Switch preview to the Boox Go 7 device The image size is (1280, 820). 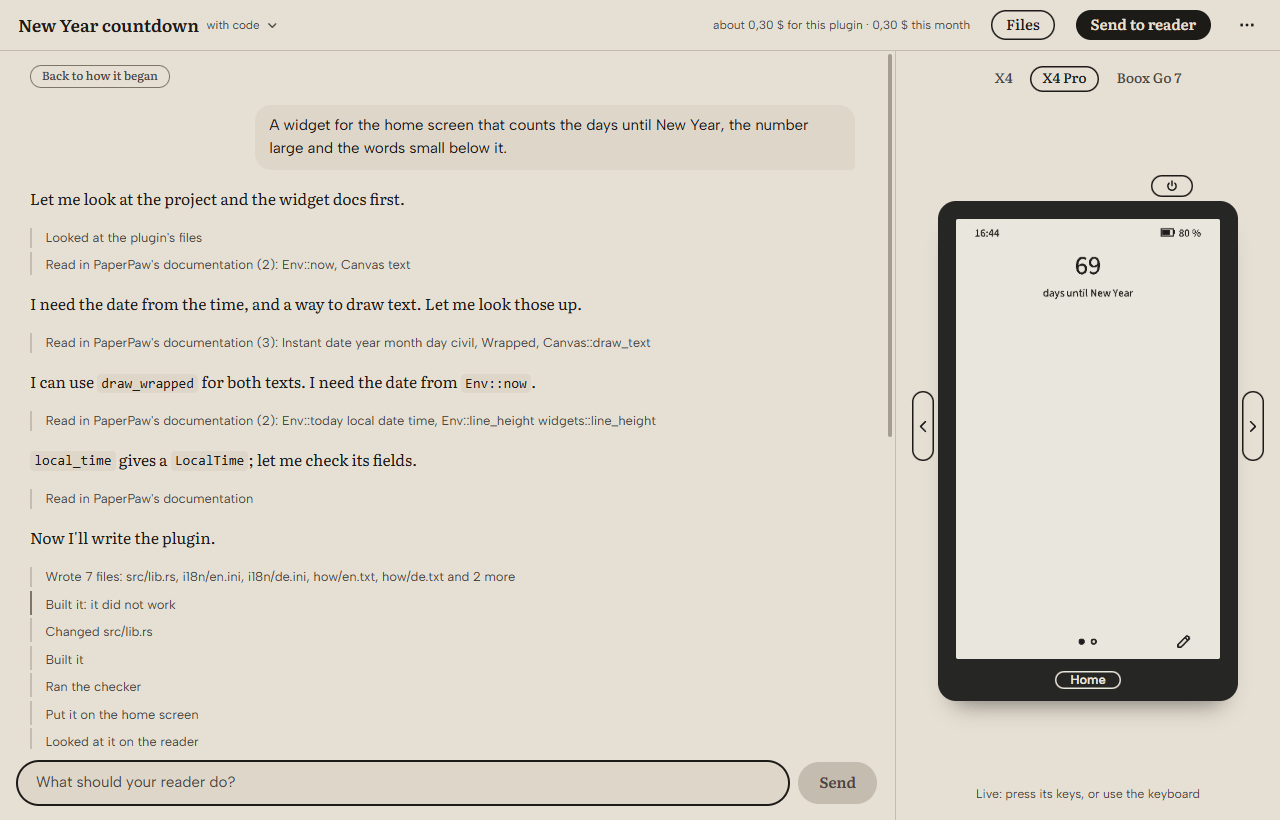point(1149,78)
